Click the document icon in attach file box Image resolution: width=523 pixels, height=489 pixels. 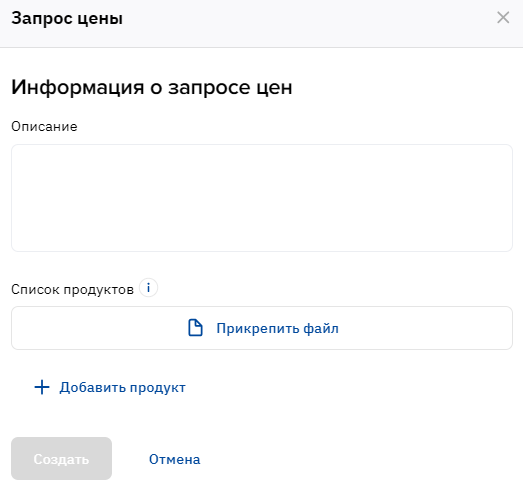[x=195, y=328]
